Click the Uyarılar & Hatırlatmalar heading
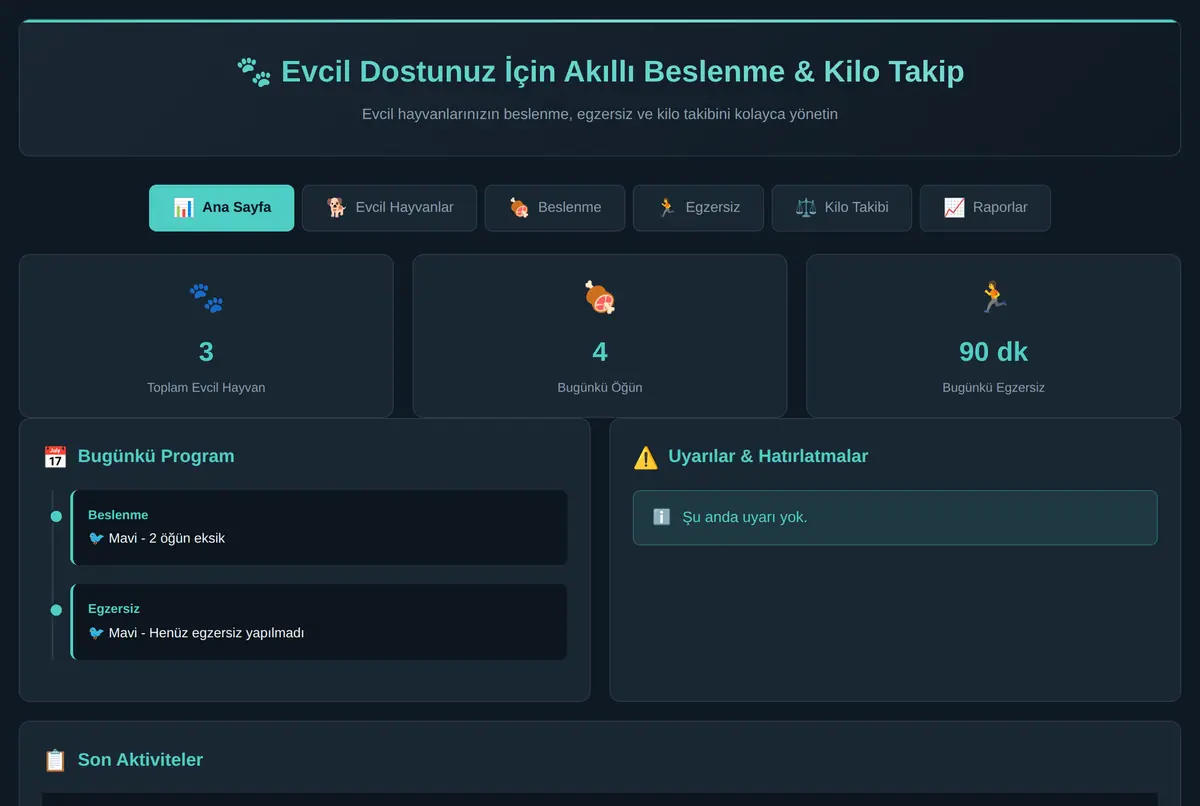 pyautogui.click(x=768, y=456)
